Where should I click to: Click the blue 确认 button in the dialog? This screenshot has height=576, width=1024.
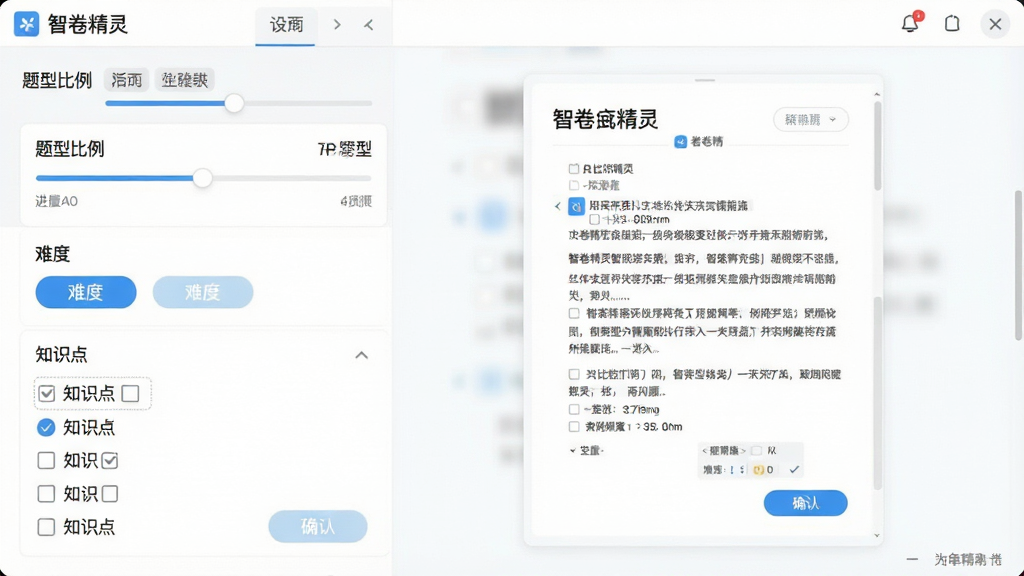point(805,503)
